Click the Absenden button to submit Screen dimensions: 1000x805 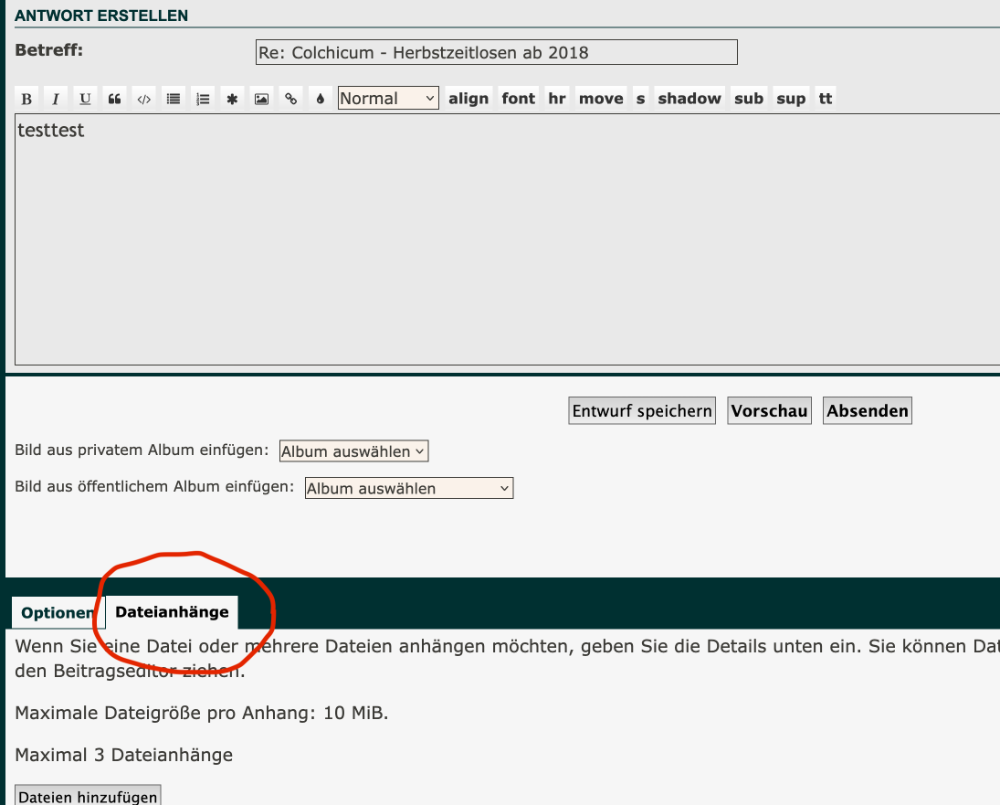[867, 411]
